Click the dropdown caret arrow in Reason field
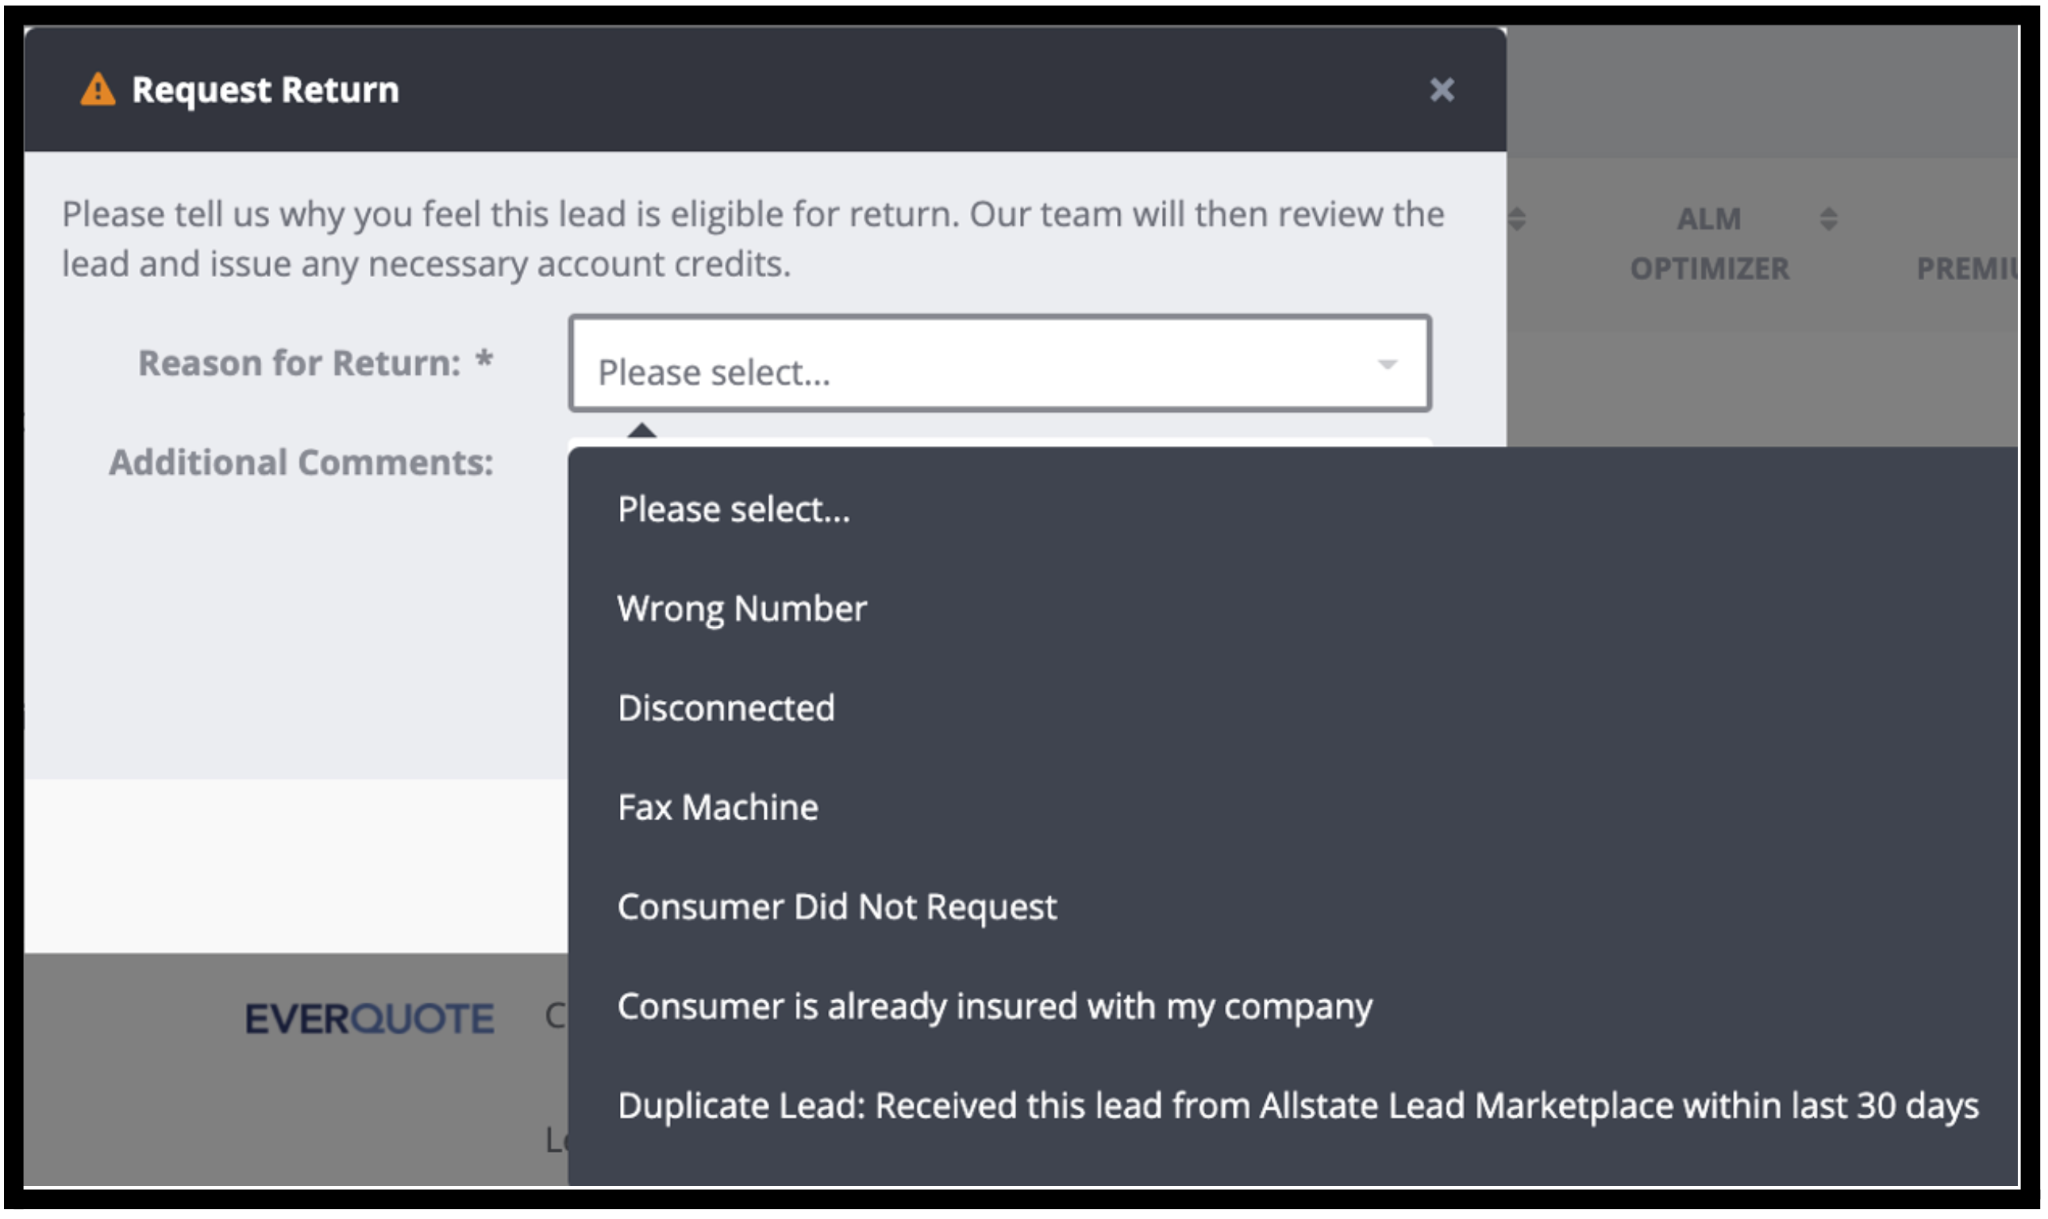The image size is (2048, 1219). coord(1387,364)
